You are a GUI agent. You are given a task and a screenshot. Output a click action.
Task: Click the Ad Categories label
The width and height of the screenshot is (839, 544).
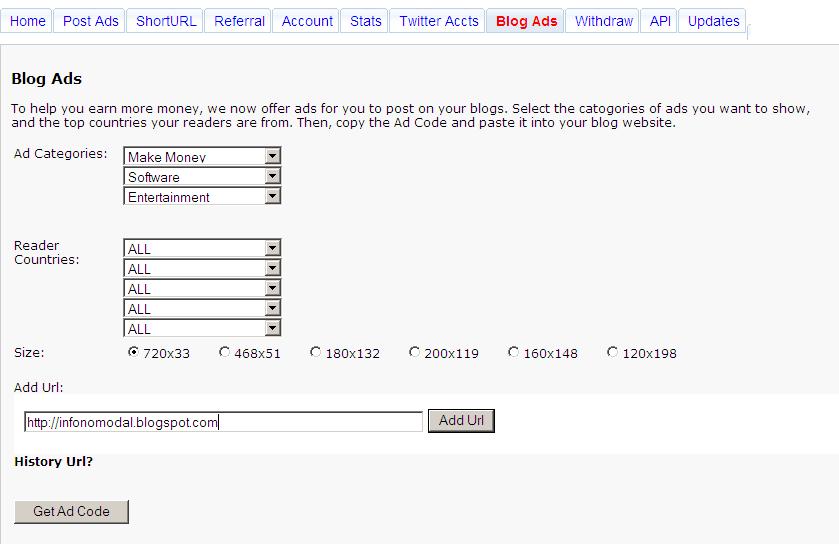pos(60,154)
